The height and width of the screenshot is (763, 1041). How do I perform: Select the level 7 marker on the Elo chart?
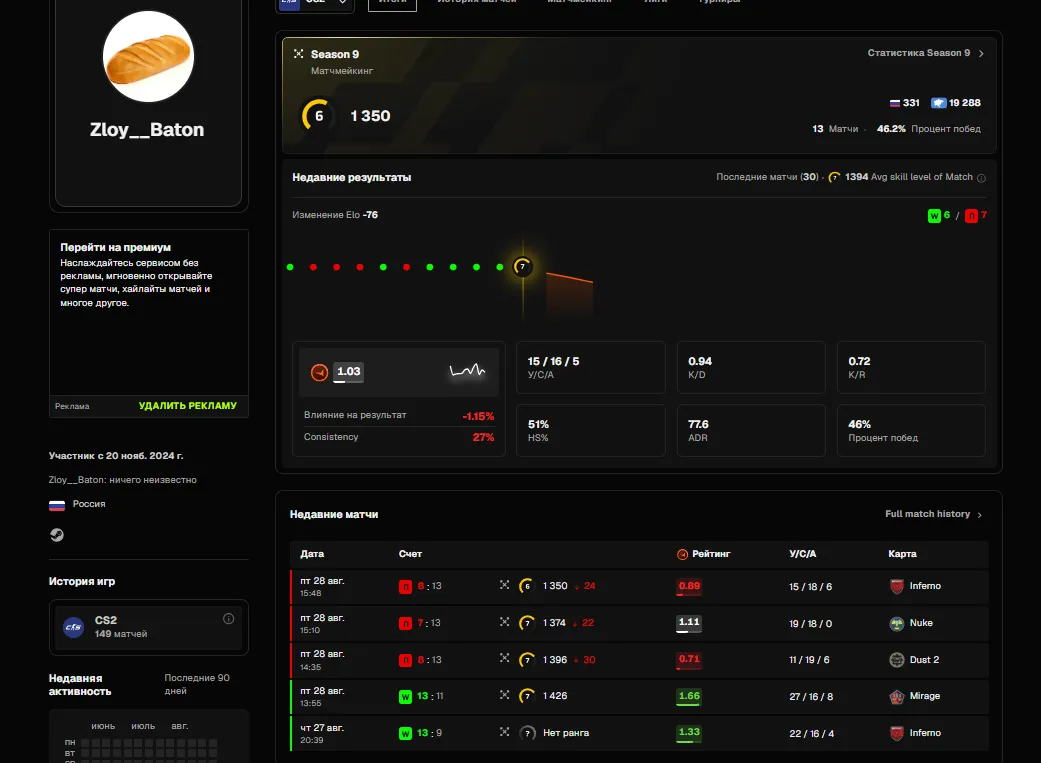pyautogui.click(x=522, y=267)
